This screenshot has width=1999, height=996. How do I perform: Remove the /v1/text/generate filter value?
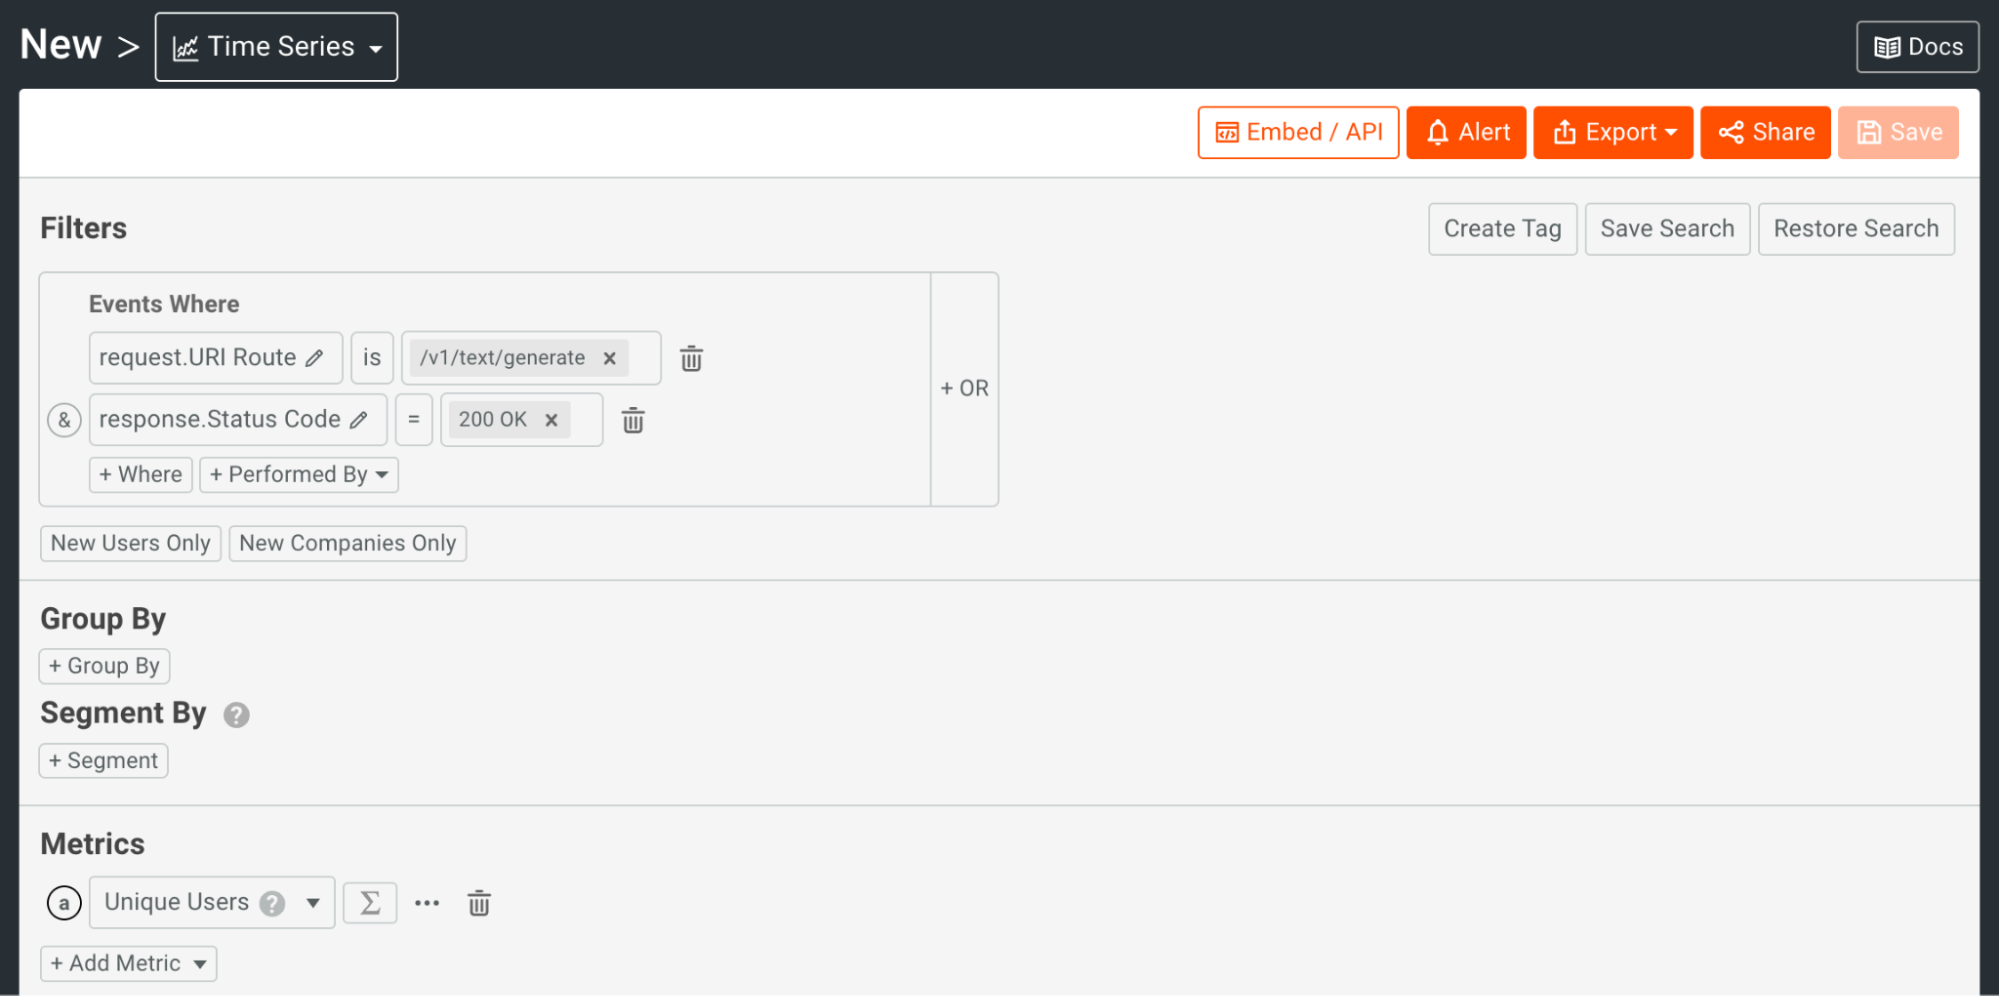click(609, 358)
